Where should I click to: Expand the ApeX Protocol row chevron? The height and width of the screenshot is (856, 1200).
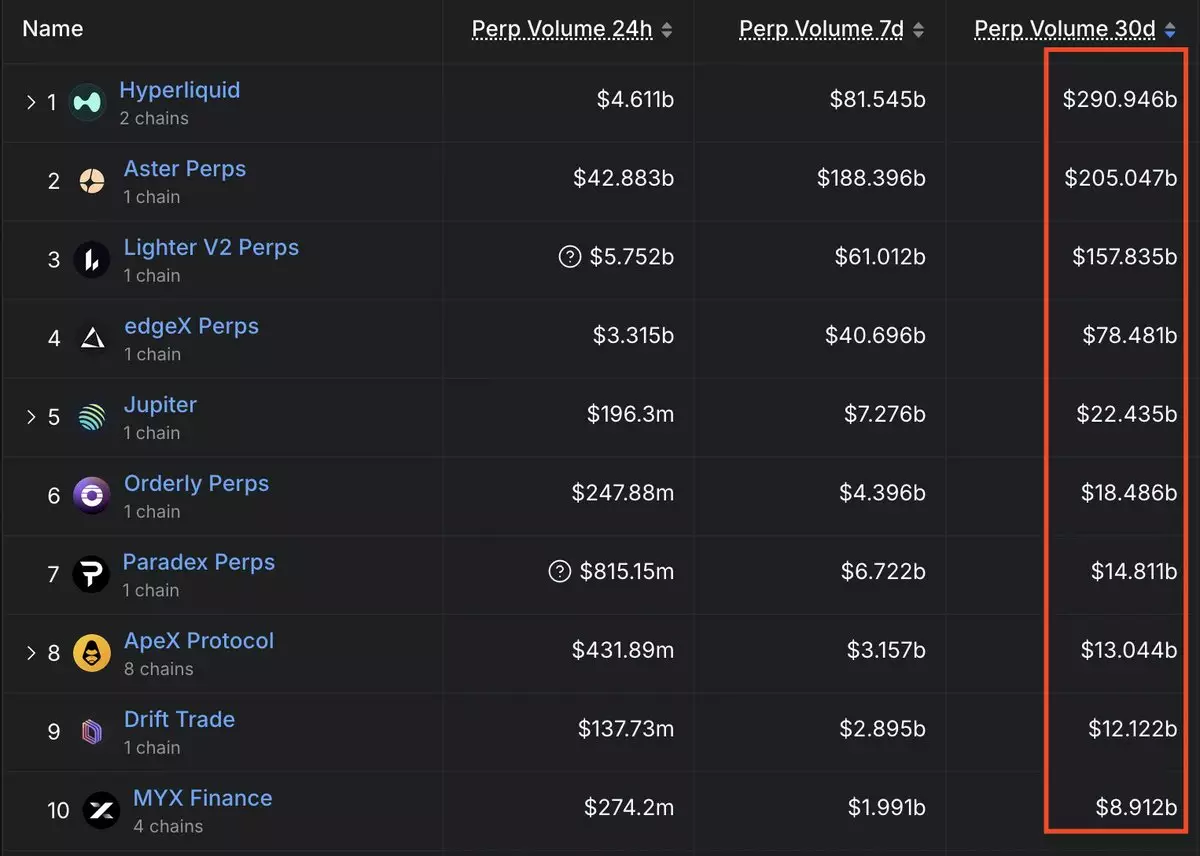coord(31,653)
